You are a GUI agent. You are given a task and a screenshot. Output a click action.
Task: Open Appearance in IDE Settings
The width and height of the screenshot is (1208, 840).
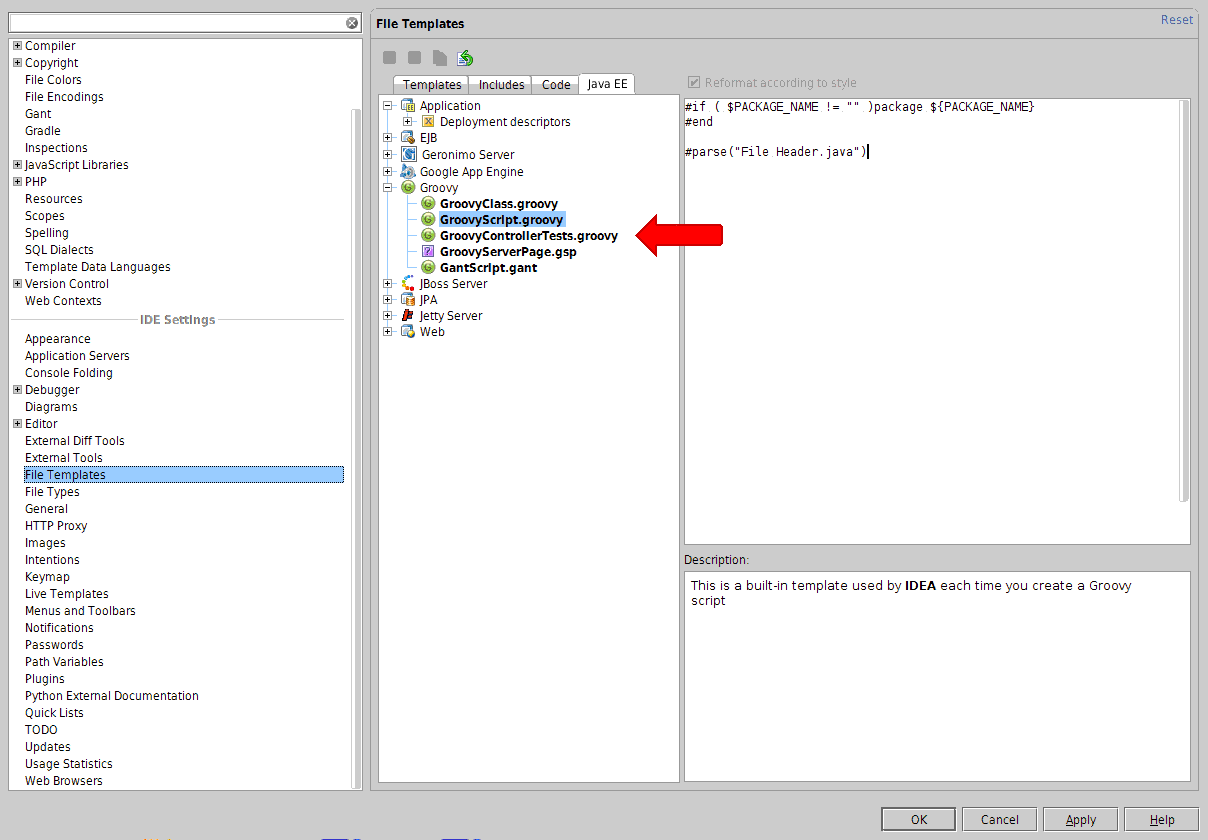click(58, 339)
